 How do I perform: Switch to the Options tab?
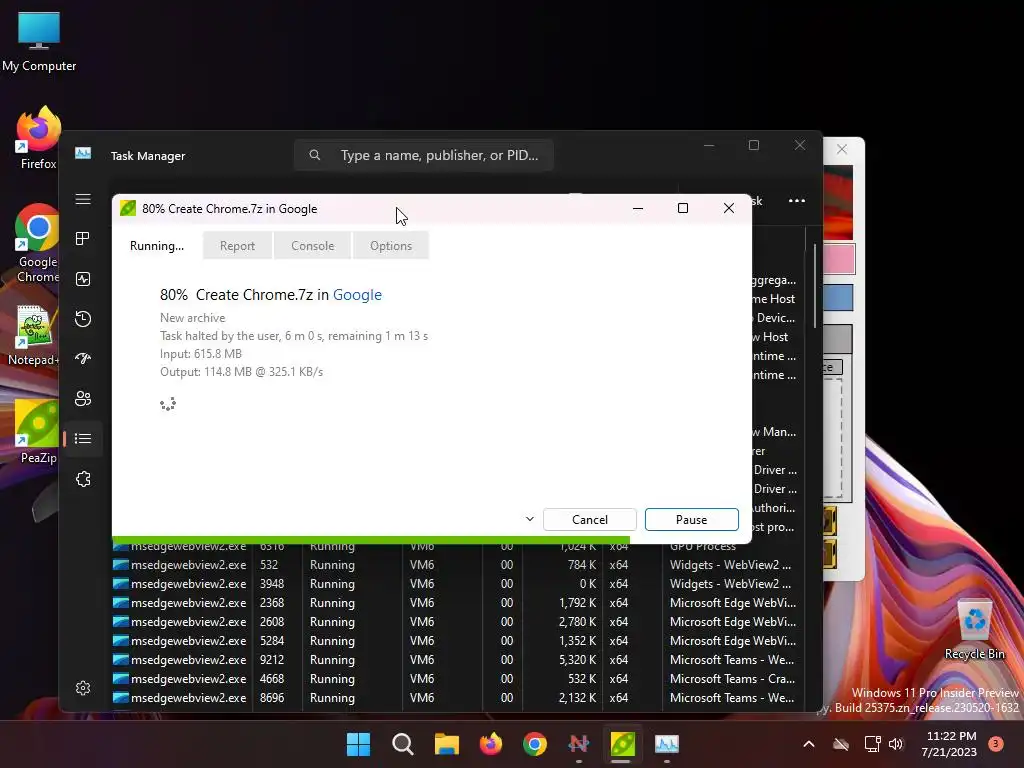click(391, 246)
